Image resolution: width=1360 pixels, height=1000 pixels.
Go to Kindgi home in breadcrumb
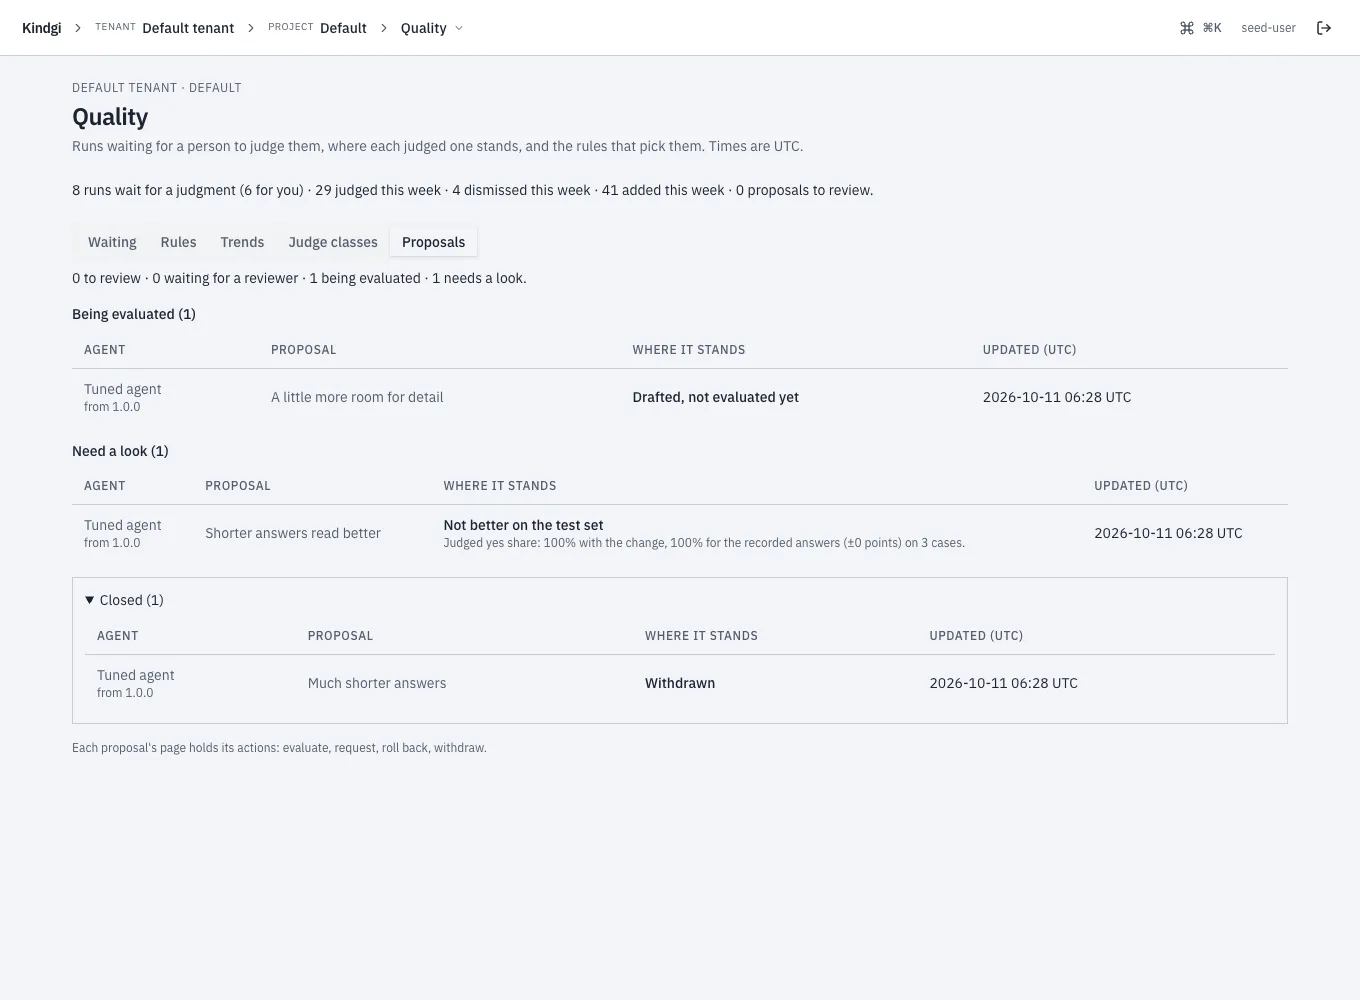coord(42,28)
